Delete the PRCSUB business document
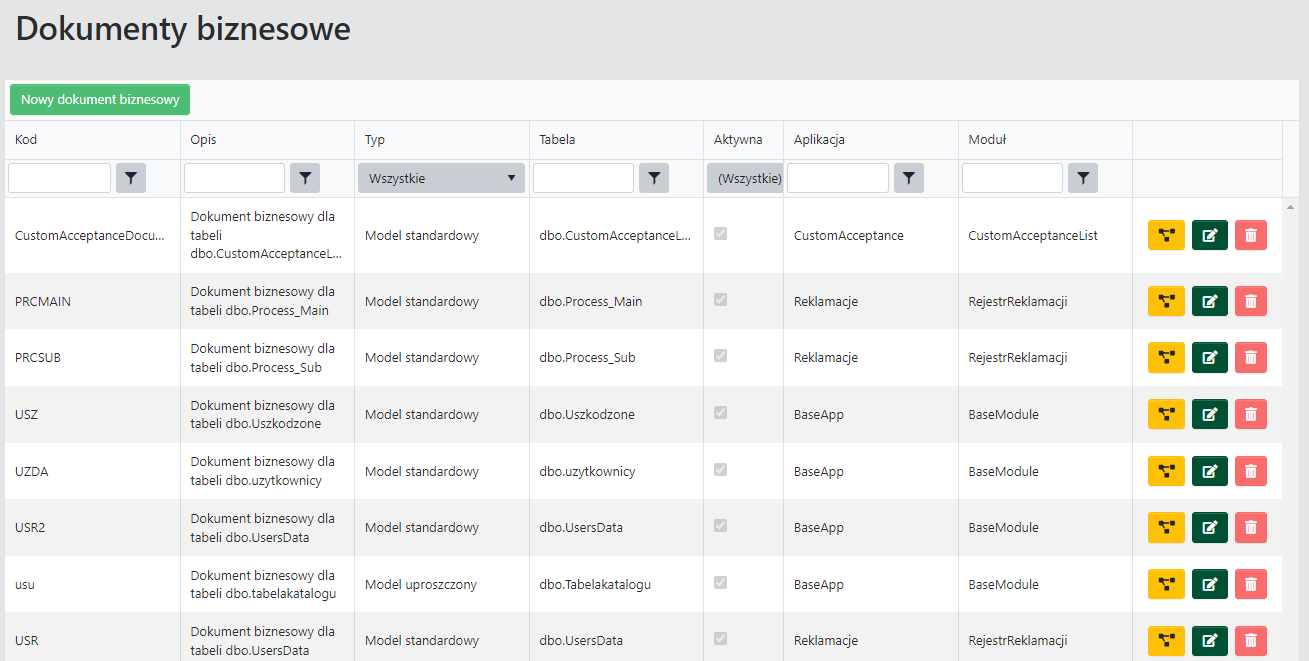The height and width of the screenshot is (661, 1309). [1250, 357]
